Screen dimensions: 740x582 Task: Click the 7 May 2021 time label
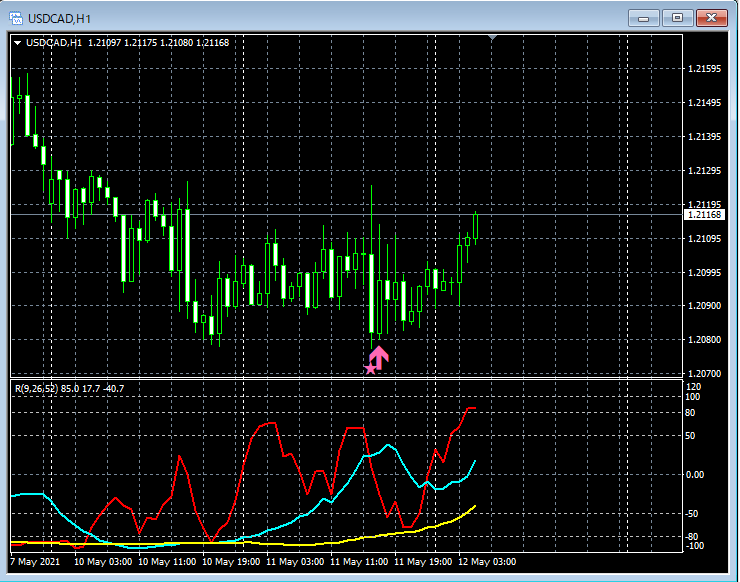coord(35,562)
